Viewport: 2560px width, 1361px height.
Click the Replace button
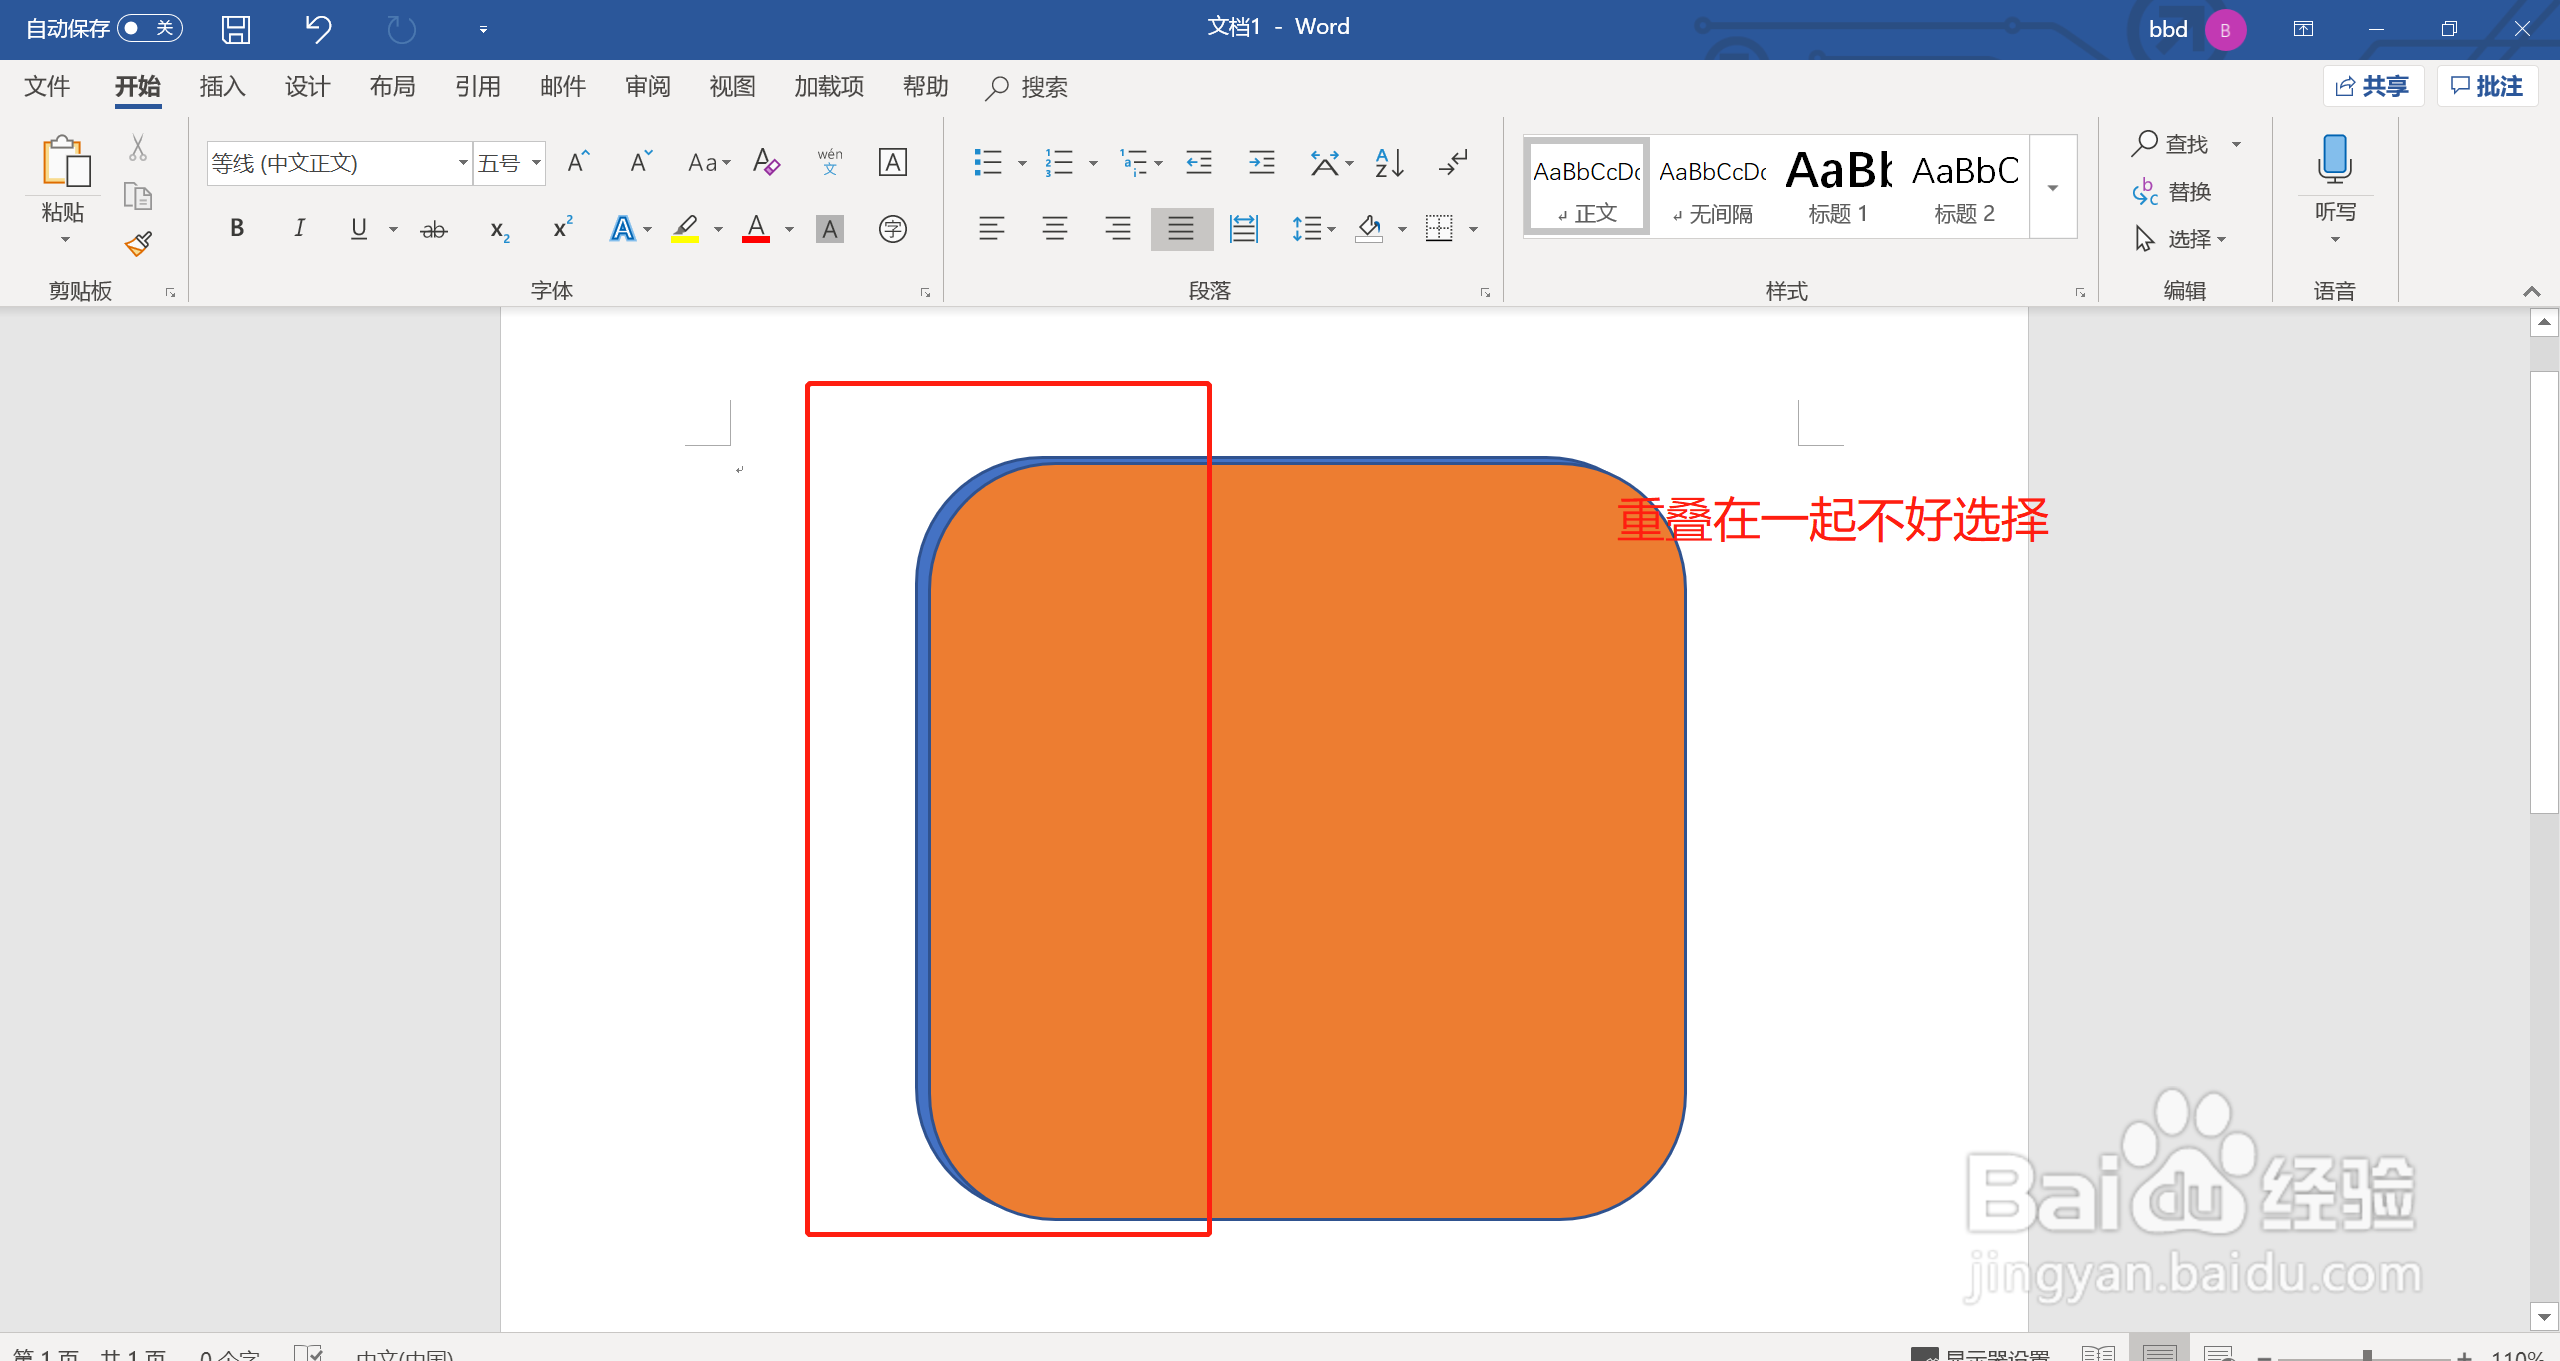2171,191
